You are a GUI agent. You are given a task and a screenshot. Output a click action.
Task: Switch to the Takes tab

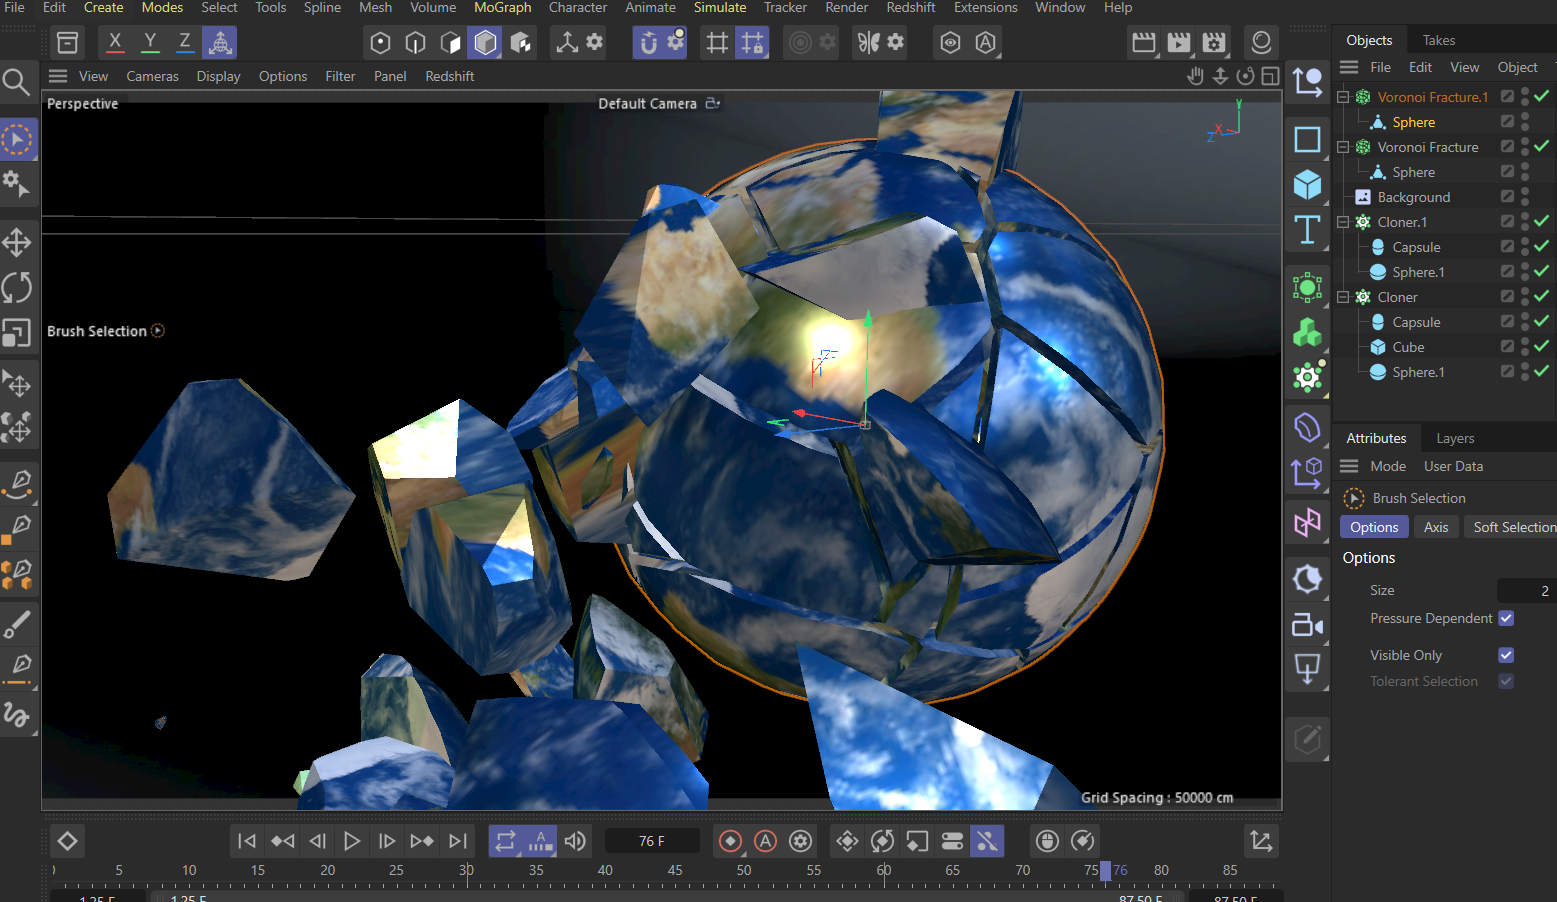[1438, 39]
